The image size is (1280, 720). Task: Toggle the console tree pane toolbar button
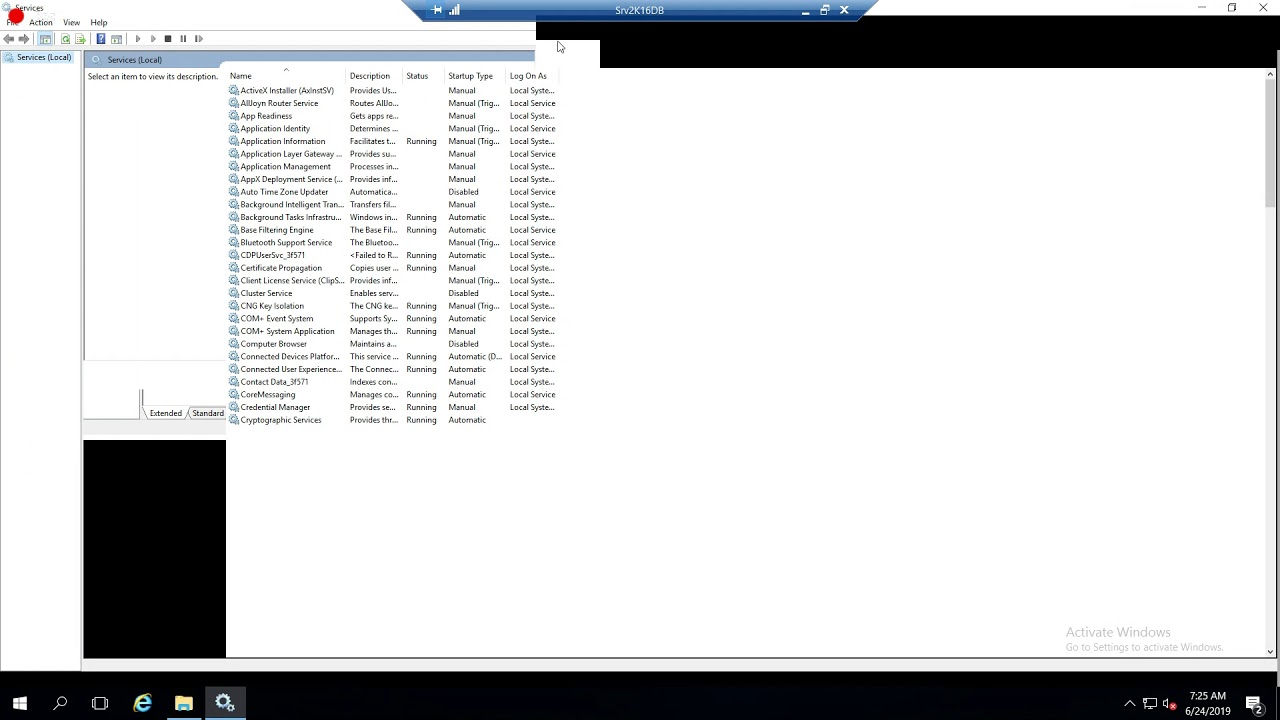45,39
